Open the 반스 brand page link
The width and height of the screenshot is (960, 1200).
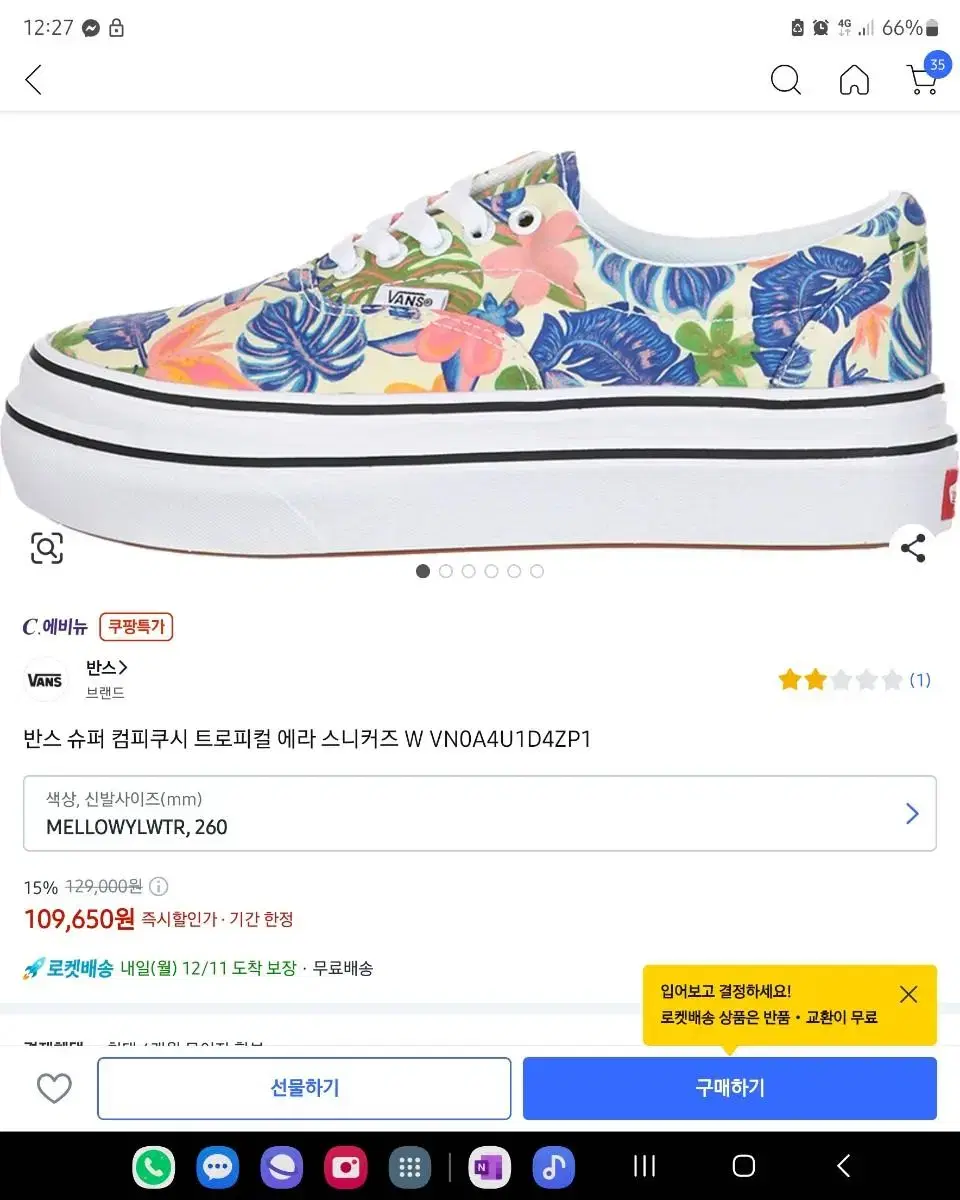coord(106,668)
